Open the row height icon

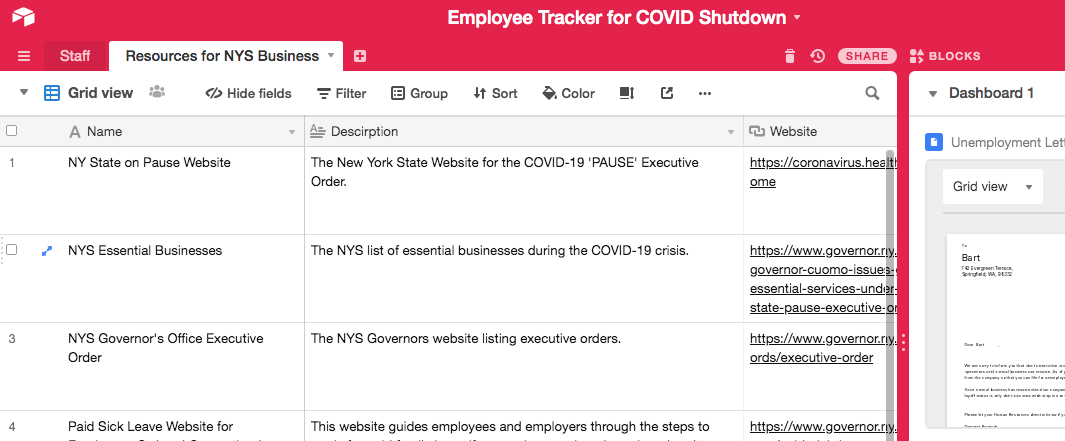pyautogui.click(x=627, y=93)
